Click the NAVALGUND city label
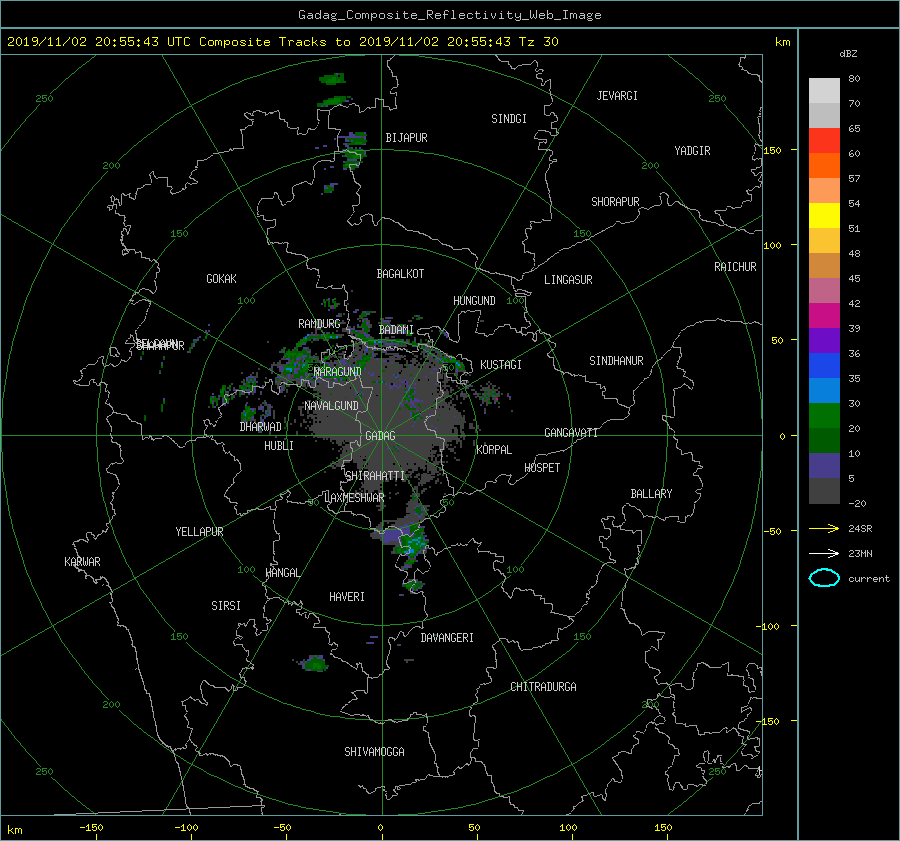Screen dimensions: 900x841 pyautogui.click(x=331, y=406)
